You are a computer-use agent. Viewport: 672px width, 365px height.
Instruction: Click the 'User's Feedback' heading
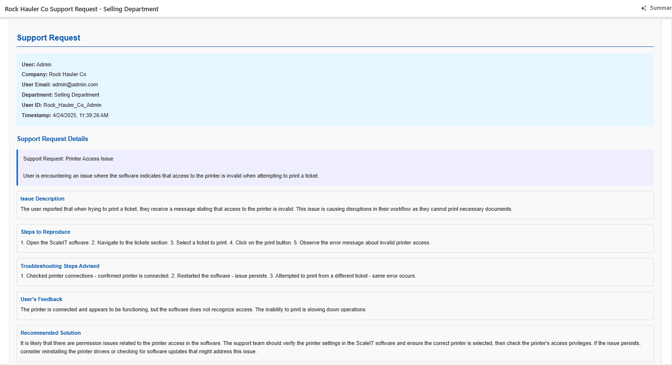click(x=41, y=299)
